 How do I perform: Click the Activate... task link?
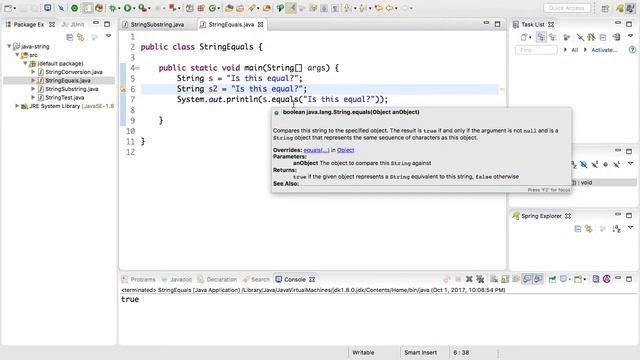click(x=604, y=50)
